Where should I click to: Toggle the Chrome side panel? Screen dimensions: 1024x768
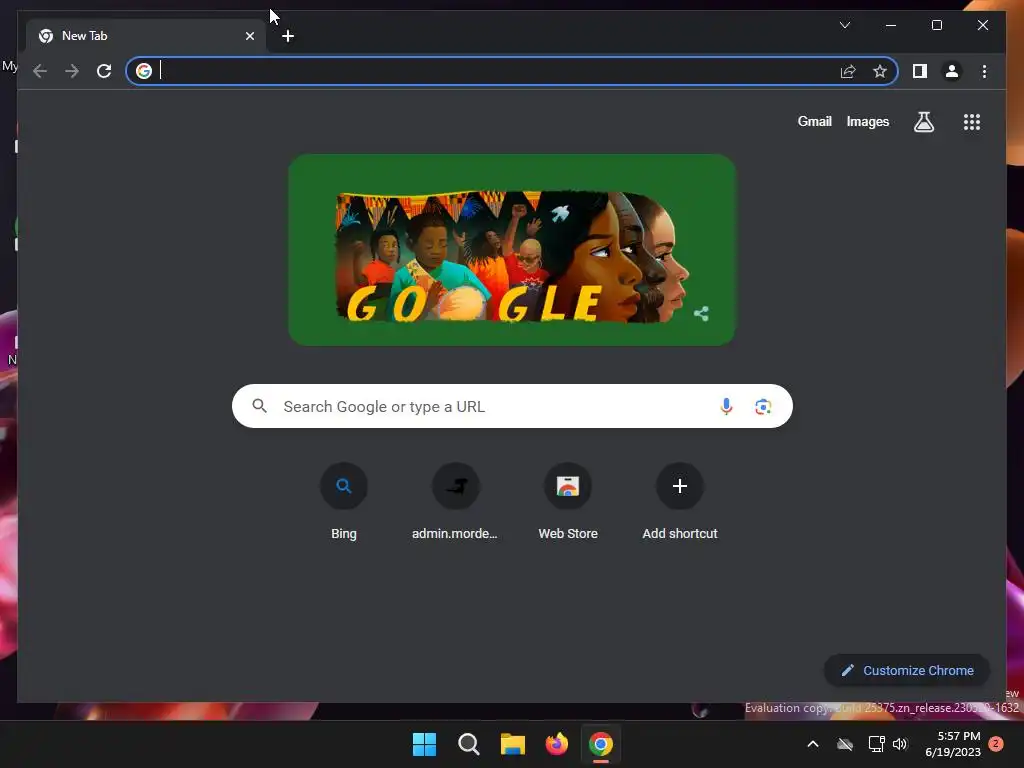(x=920, y=71)
